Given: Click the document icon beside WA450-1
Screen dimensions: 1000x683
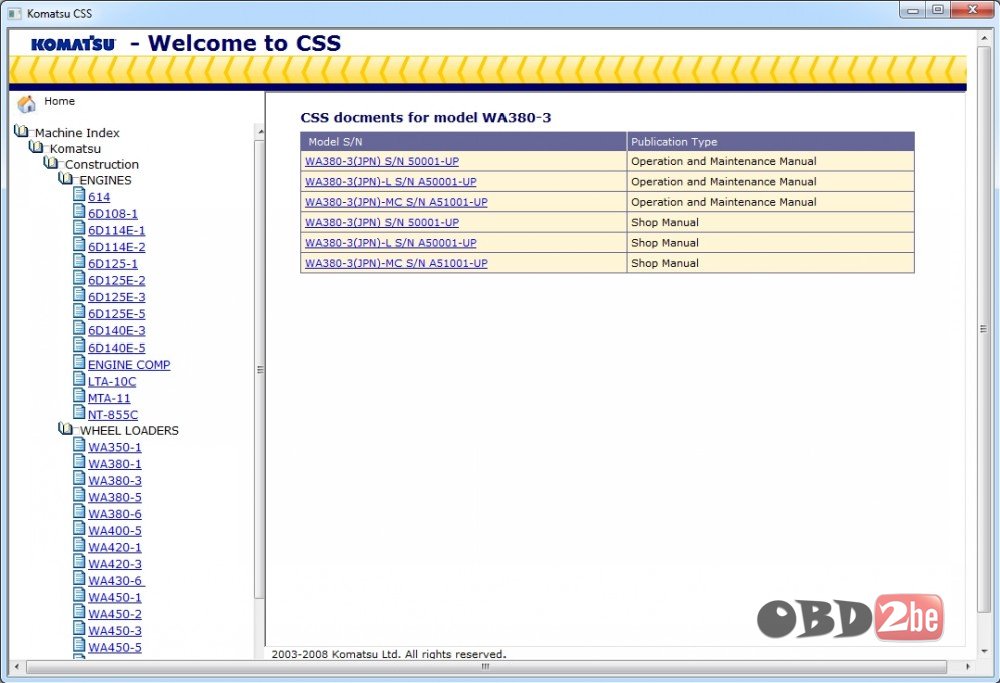Looking at the screenshot, I should pos(79,594).
